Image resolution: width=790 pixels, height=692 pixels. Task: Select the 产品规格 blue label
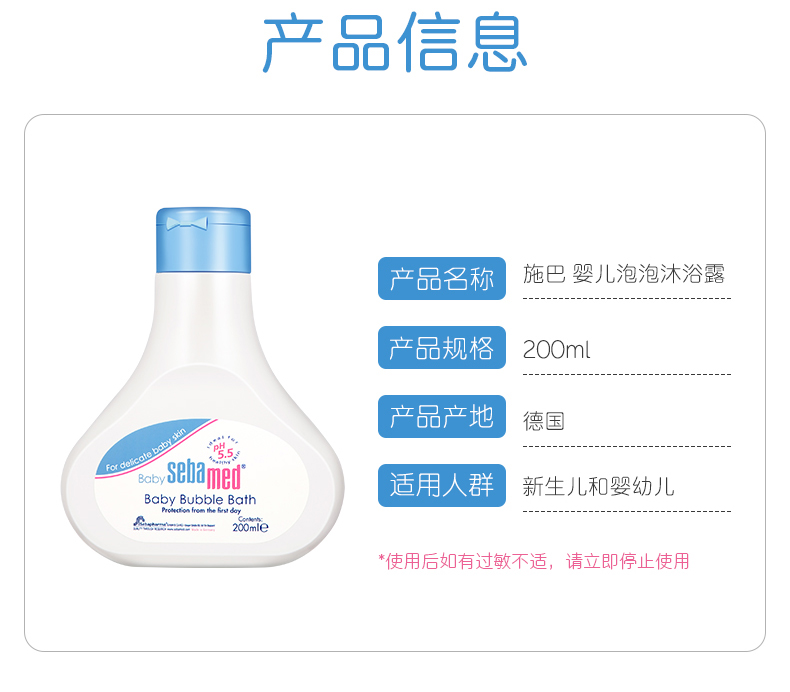point(441,347)
